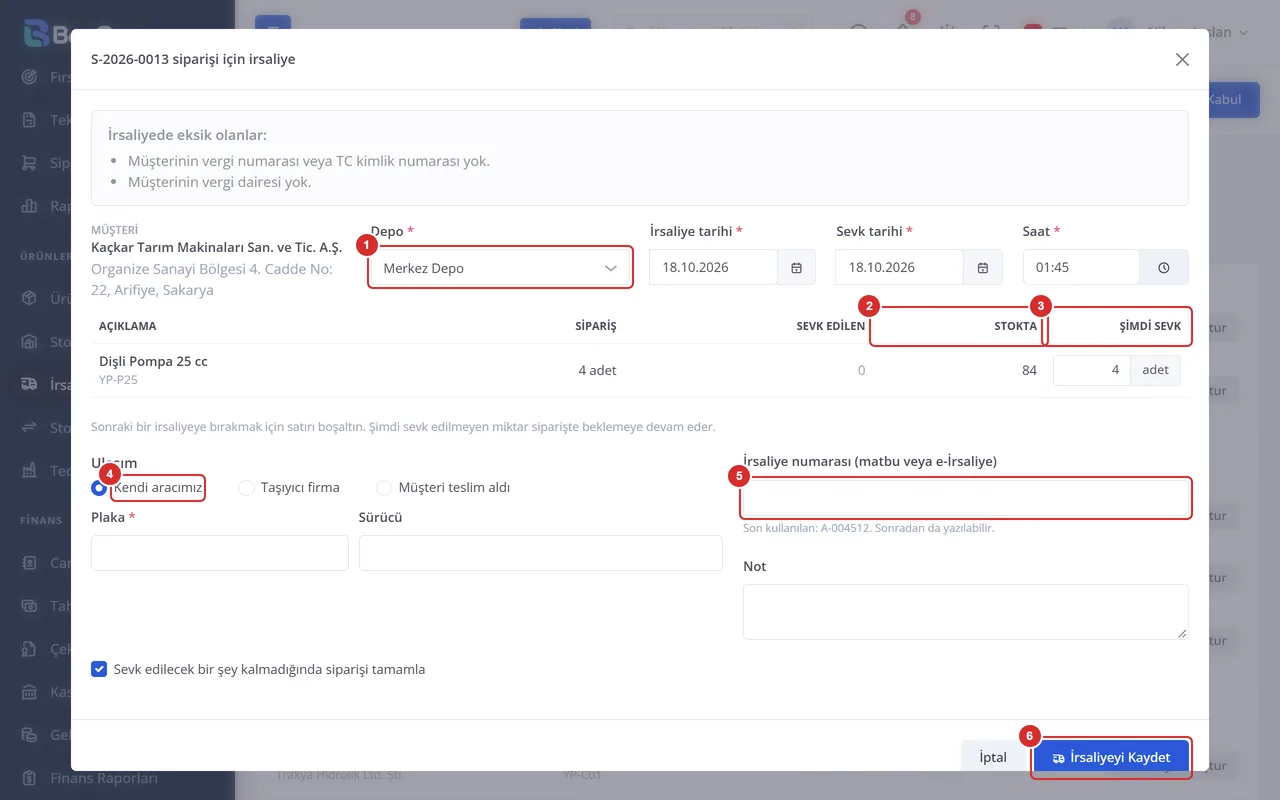Open the İrsaliye tarihi calendar picker icon
1280x800 pixels.
coord(797,268)
